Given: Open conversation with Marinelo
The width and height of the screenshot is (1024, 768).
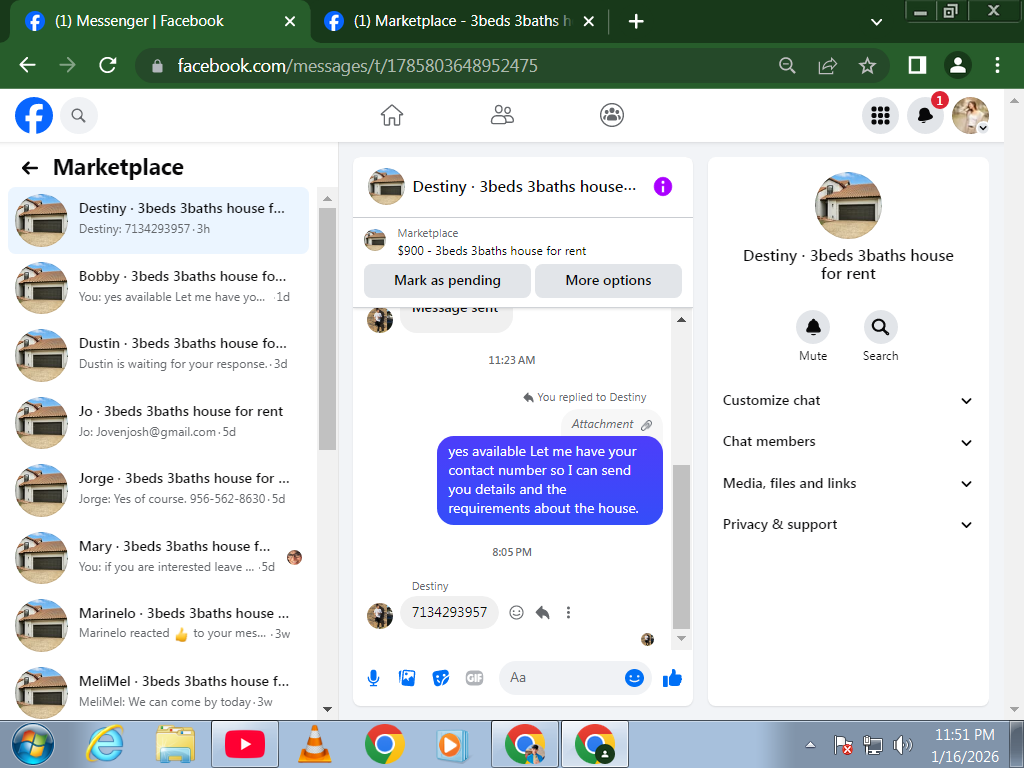Looking at the screenshot, I should (158, 625).
